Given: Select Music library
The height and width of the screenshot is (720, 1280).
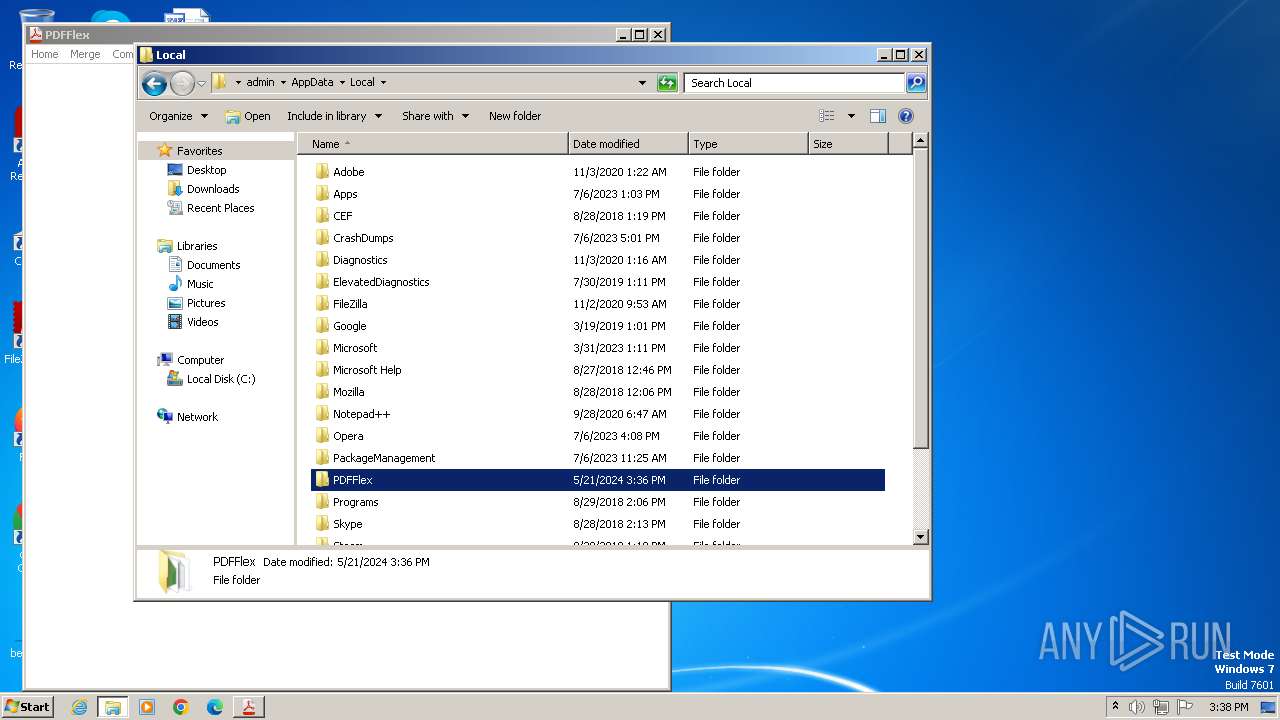Looking at the screenshot, I should pyautogui.click(x=200, y=284).
